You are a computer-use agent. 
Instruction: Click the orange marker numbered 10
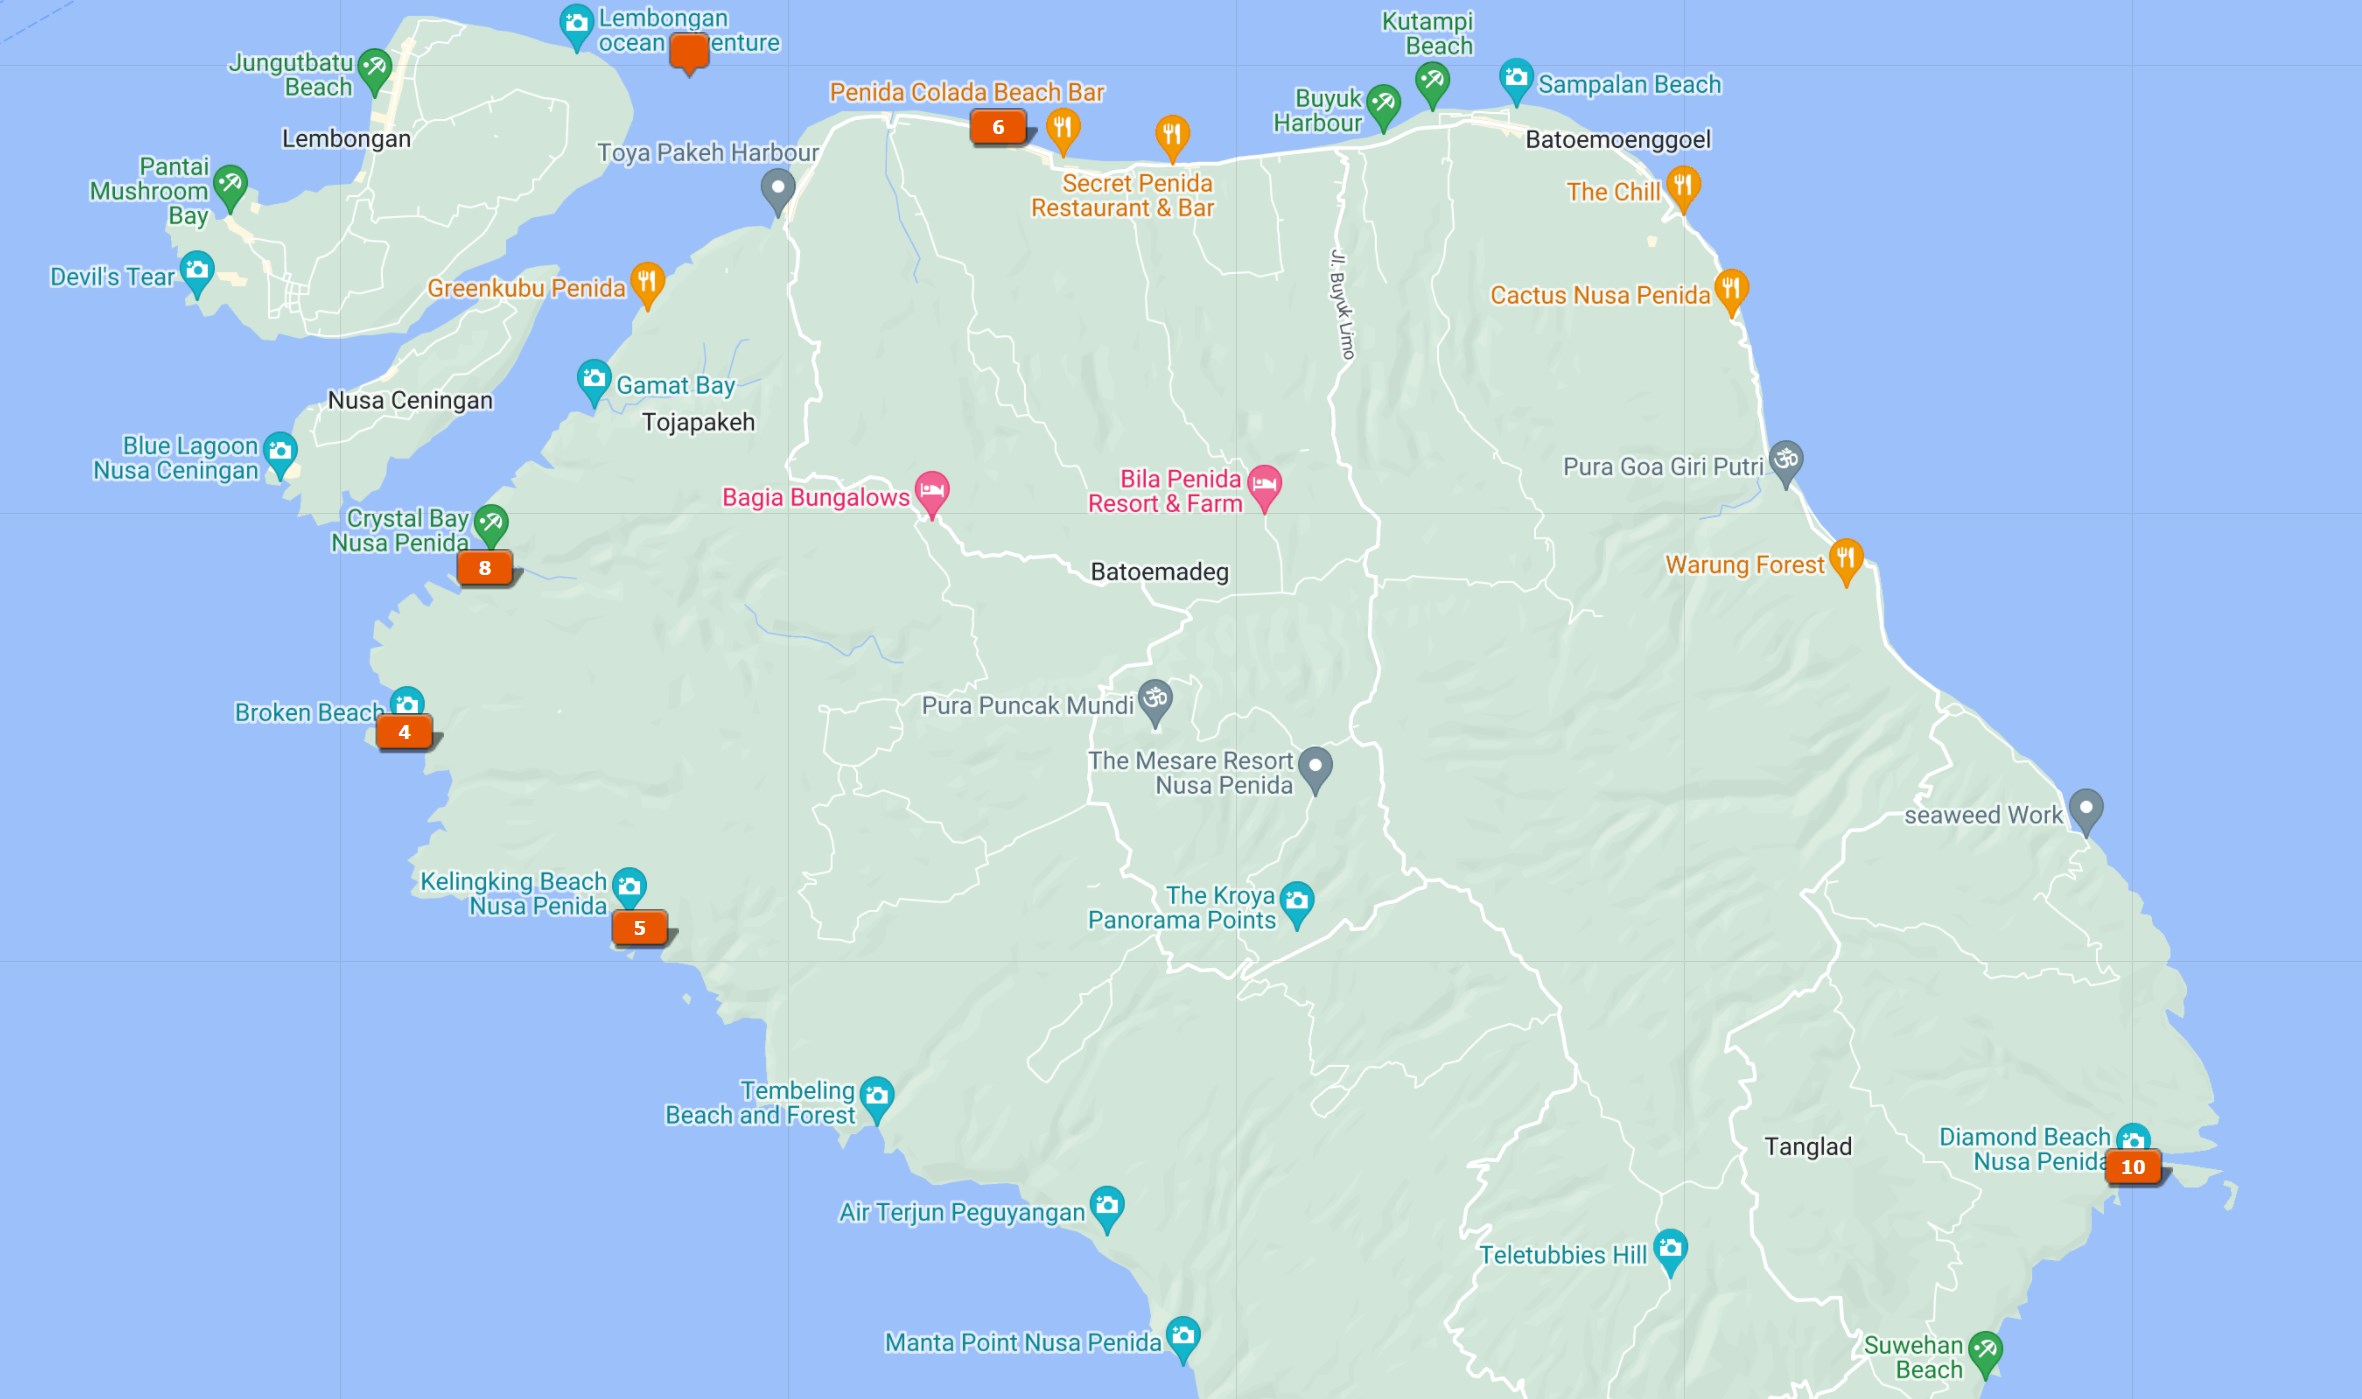(x=2132, y=1166)
